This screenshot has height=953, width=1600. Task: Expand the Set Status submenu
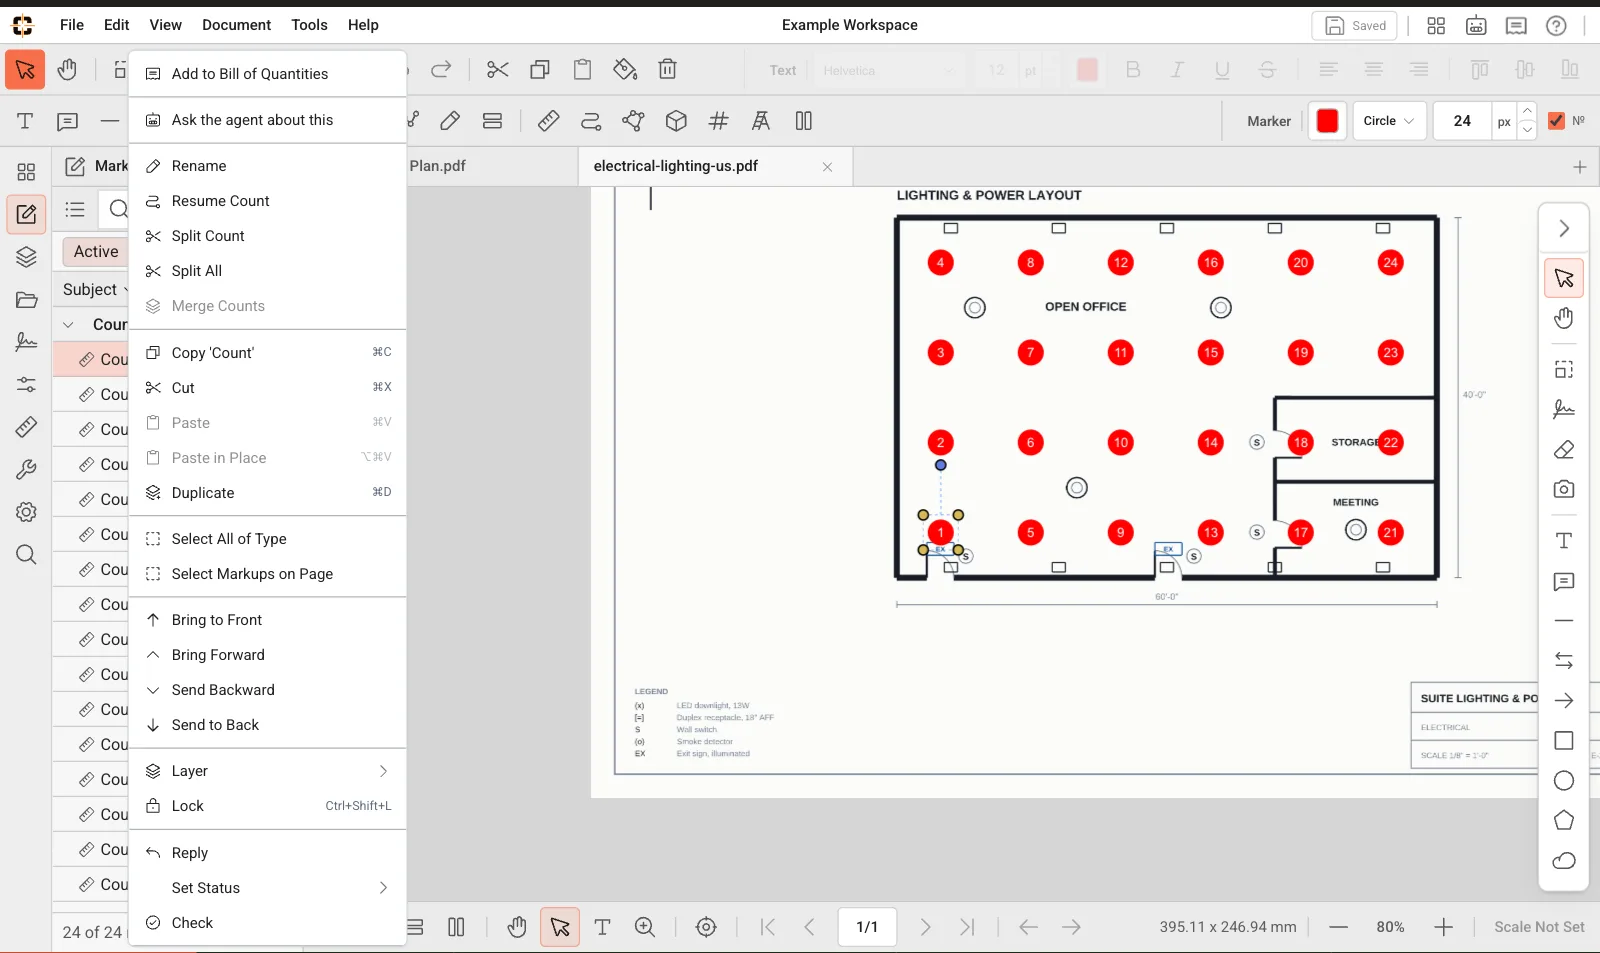(x=267, y=888)
